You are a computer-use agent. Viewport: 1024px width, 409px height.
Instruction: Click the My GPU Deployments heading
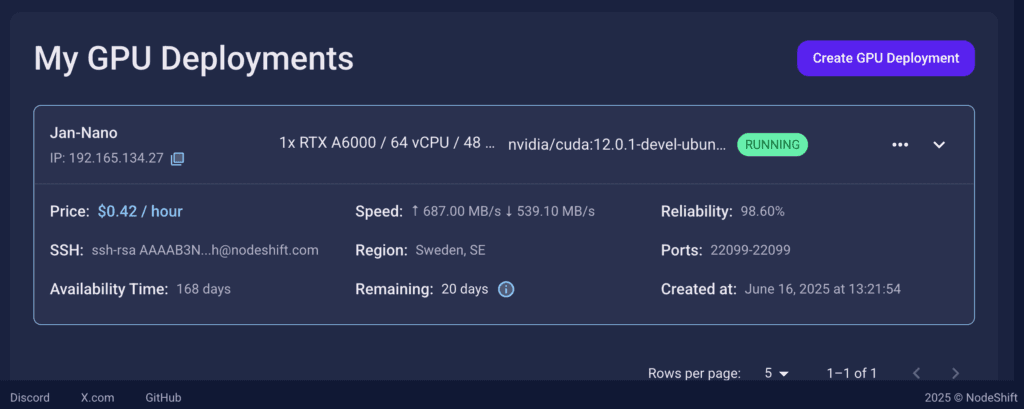193,58
